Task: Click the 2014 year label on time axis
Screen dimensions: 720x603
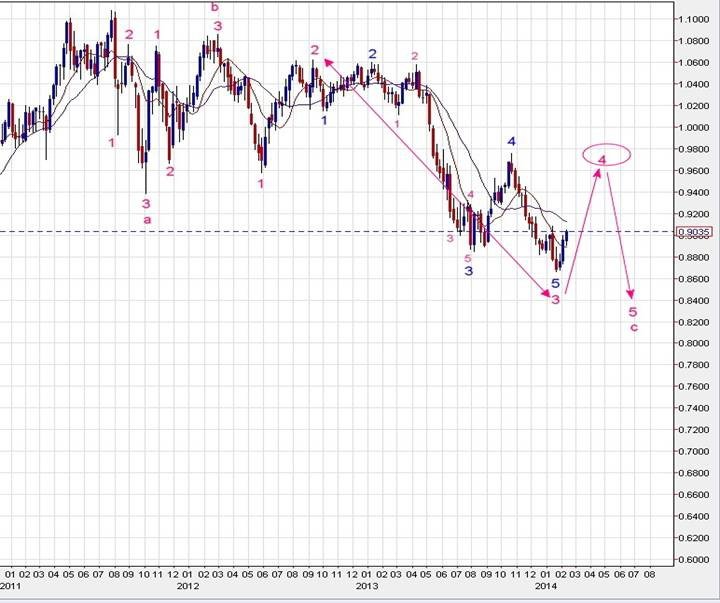Action: [x=546, y=586]
